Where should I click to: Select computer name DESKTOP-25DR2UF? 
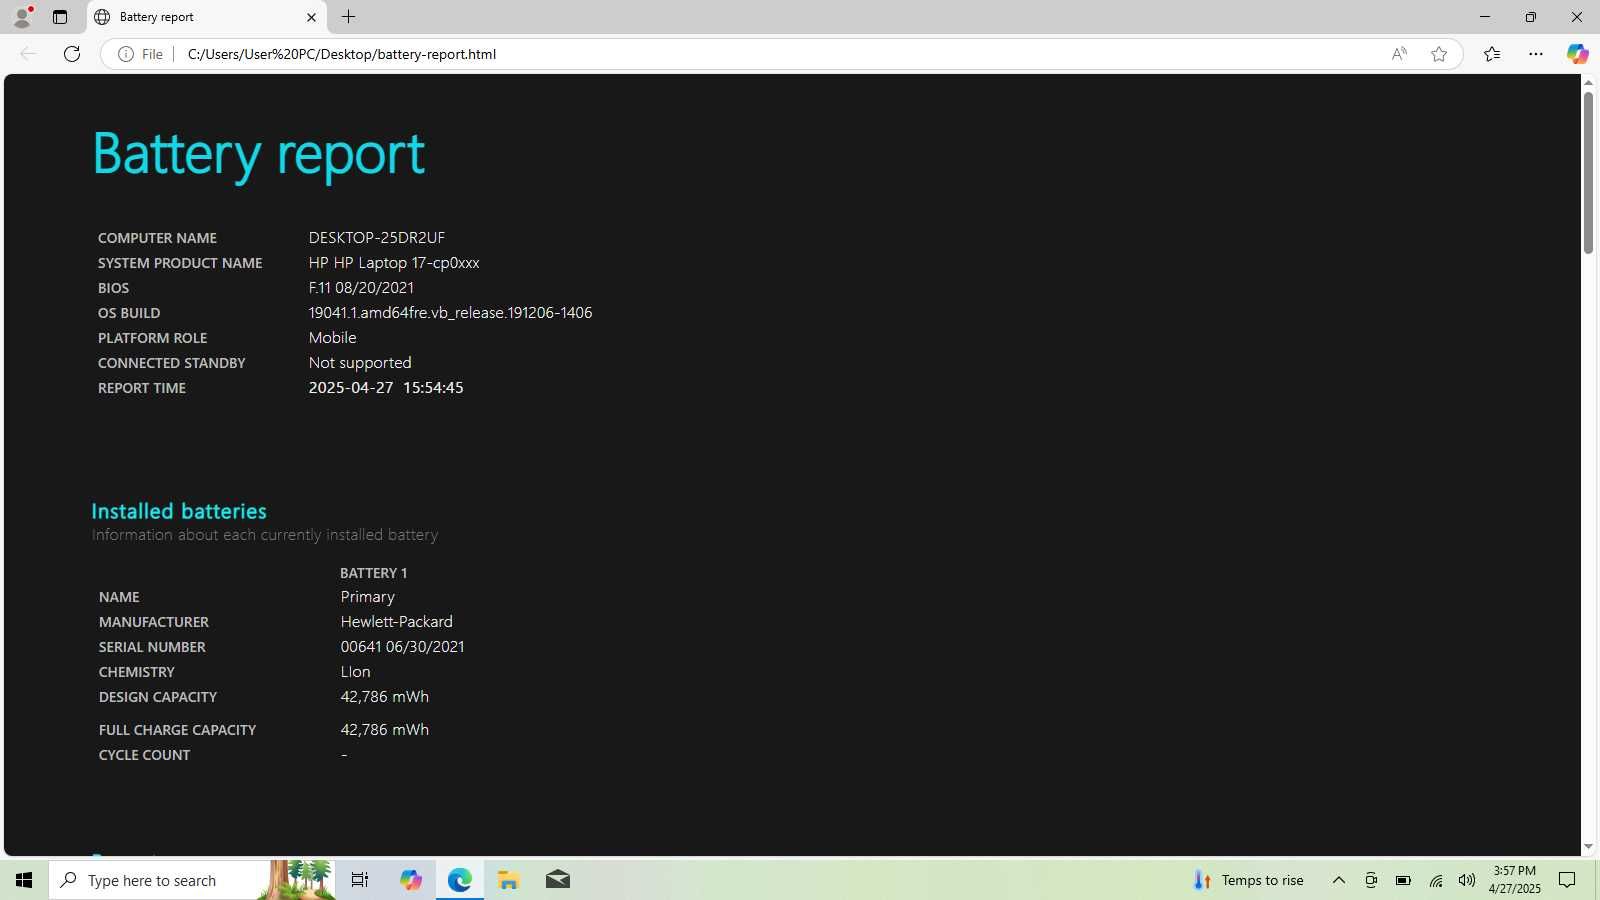tap(377, 238)
